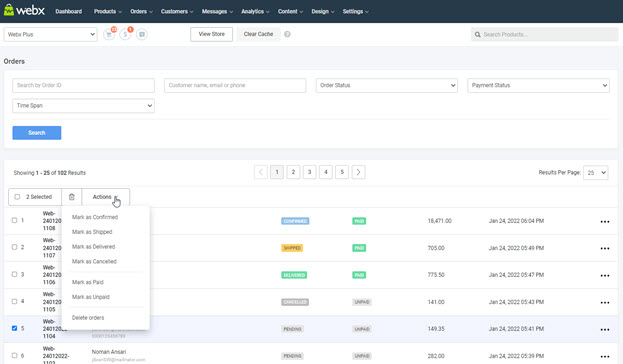Go to next results page arrow
Image resolution: width=623 pixels, height=364 pixels.
coord(358,172)
